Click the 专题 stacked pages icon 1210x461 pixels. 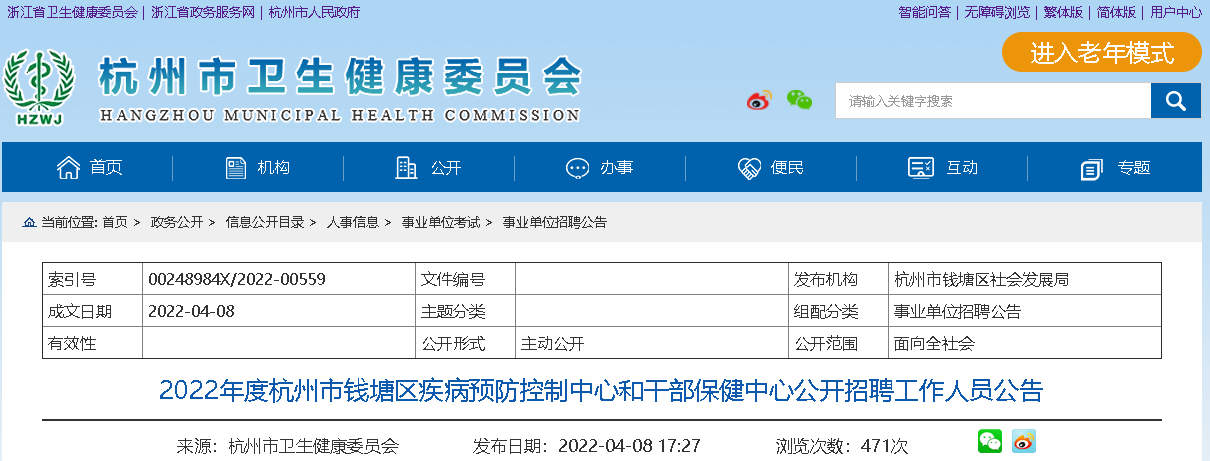[1092, 169]
